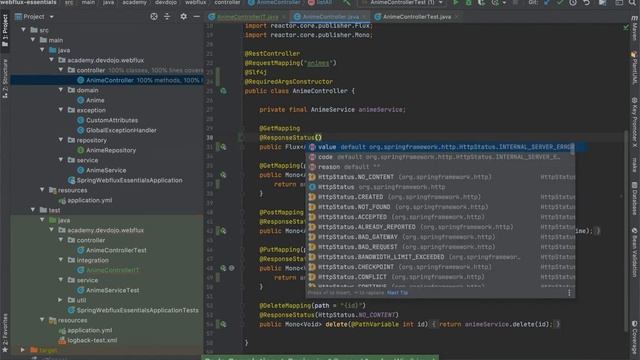
Task: Start debugging with the bug icon
Action: (469, 2)
